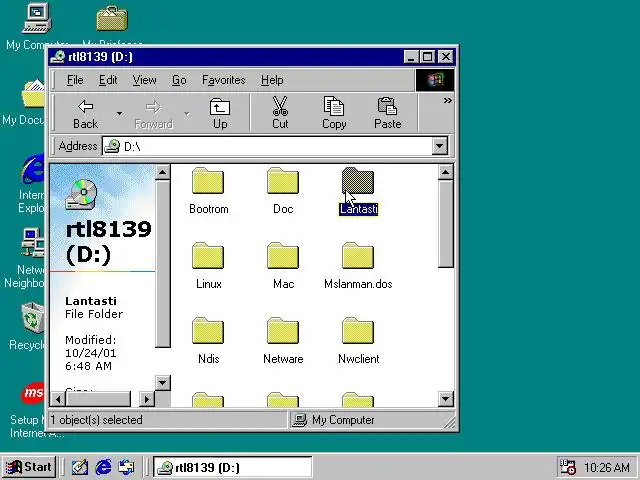This screenshot has width=640, height=480.
Task: Click the Lantasti folder name label
Action: click(x=359, y=209)
